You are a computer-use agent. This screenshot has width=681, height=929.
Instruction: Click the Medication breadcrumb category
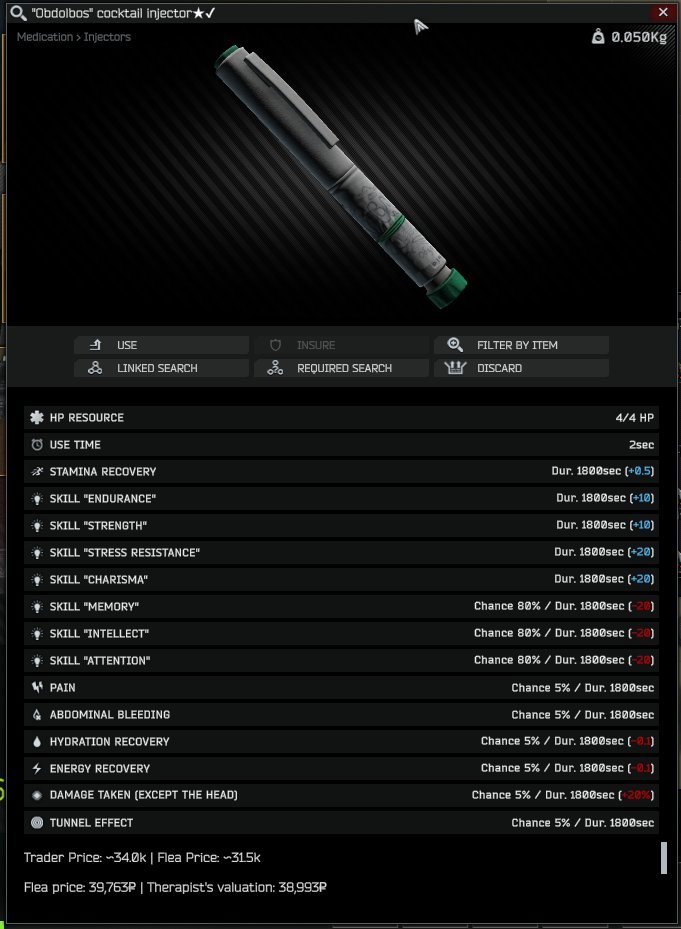coord(44,37)
